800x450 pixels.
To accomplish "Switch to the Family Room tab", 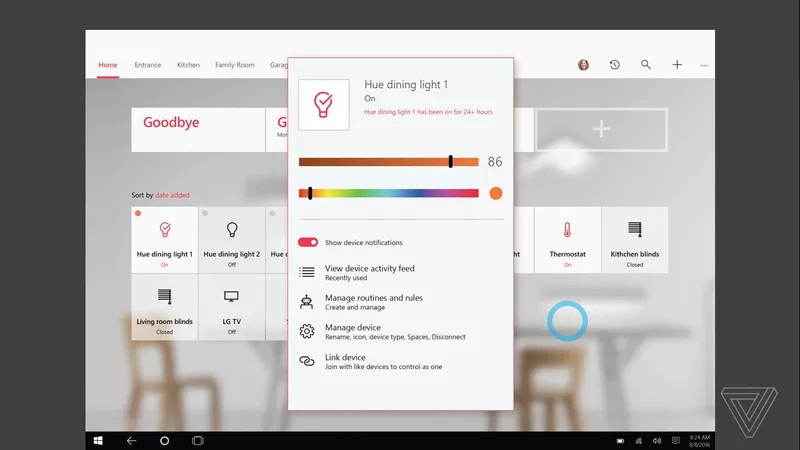I will coord(235,65).
